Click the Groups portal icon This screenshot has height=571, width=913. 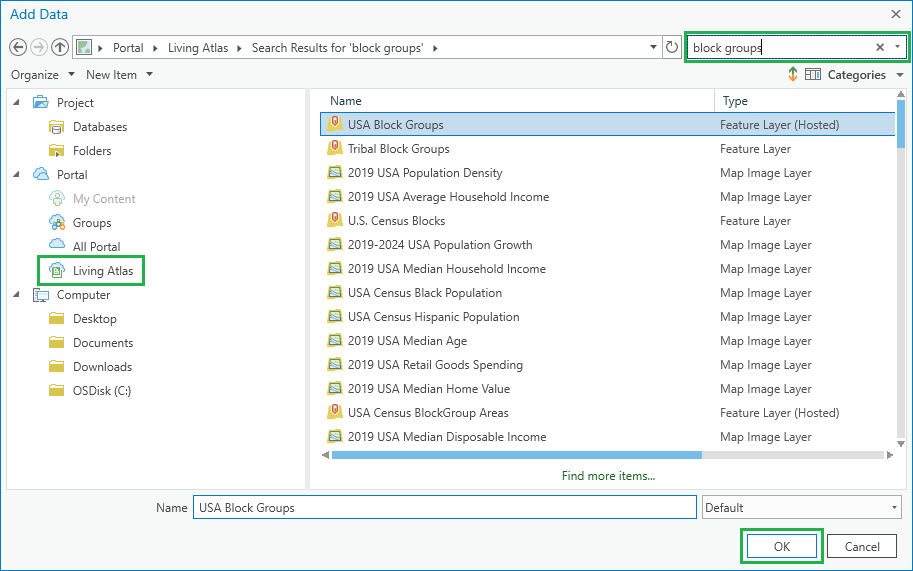click(x=57, y=223)
